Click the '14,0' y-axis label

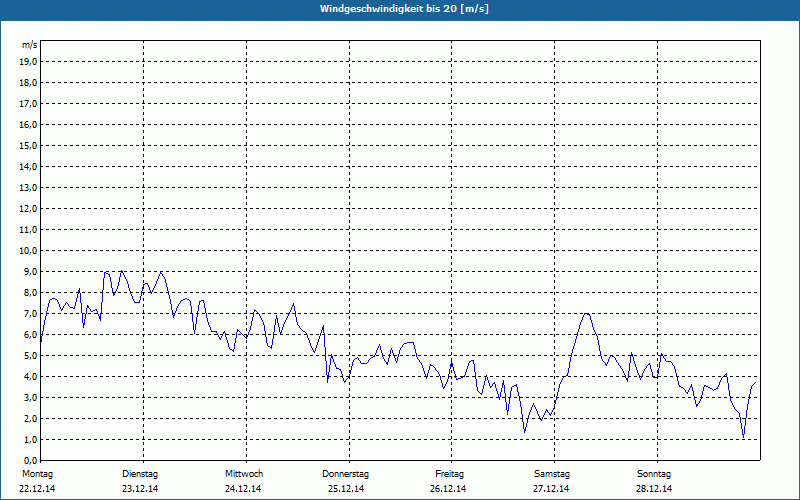pyautogui.click(x=28, y=166)
